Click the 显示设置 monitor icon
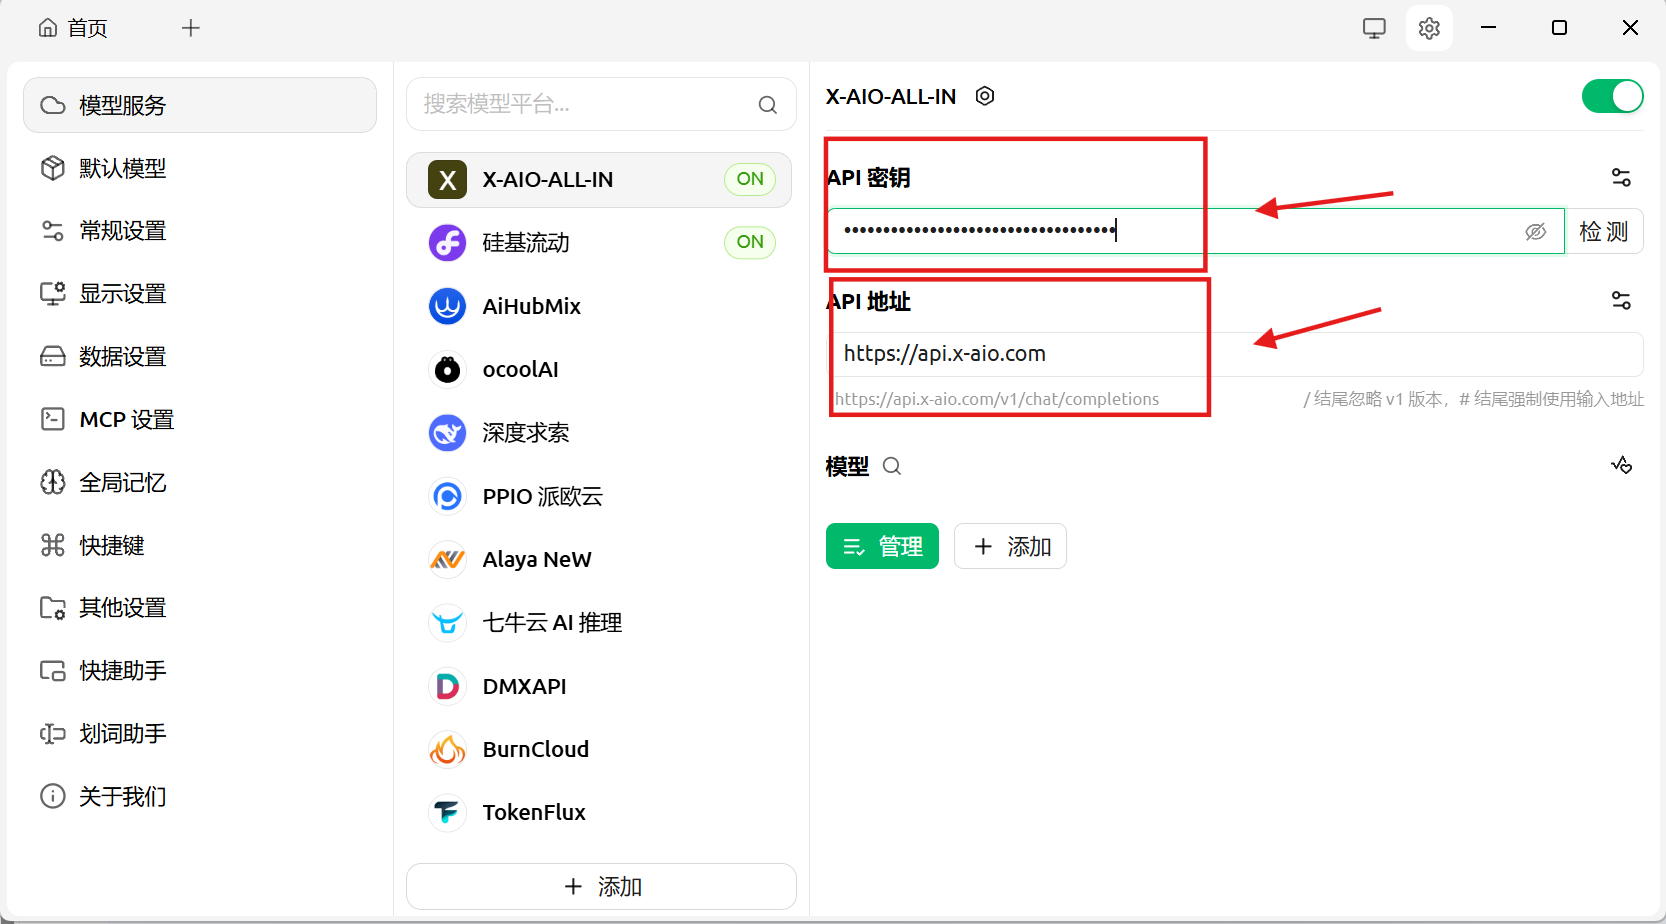The width and height of the screenshot is (1666, 924). (x=52, y=294)
